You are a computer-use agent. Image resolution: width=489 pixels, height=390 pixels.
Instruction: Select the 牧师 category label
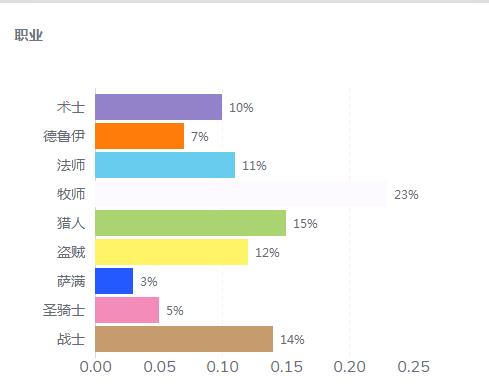pyautogui.click(x=71, y=194)
